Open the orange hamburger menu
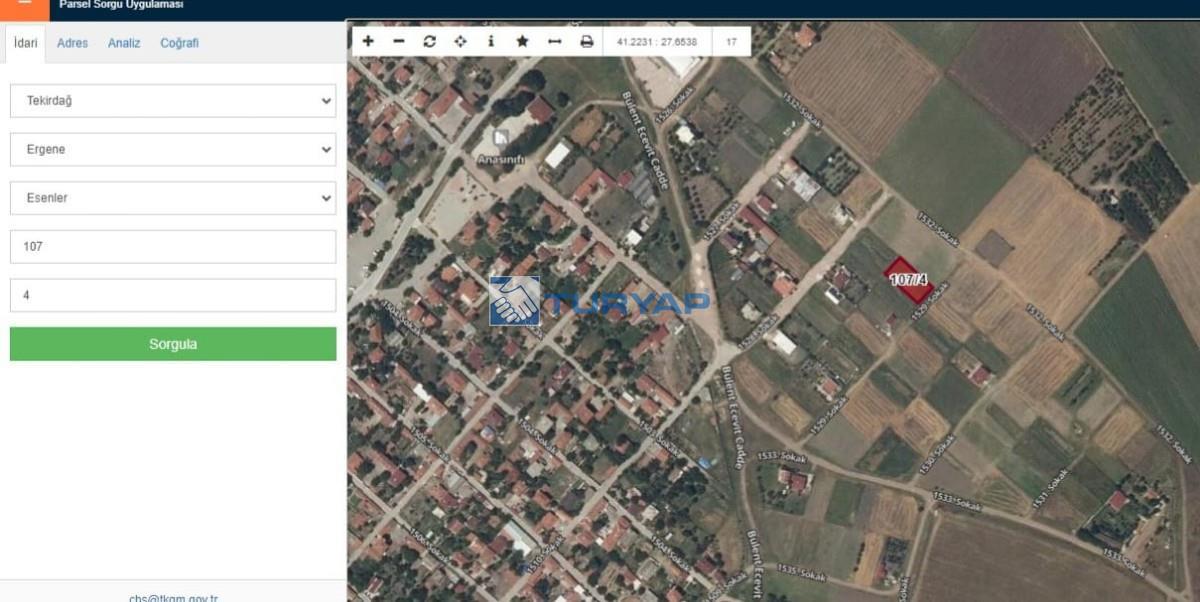Screen dimensions: 1200x602 (24, 5)
